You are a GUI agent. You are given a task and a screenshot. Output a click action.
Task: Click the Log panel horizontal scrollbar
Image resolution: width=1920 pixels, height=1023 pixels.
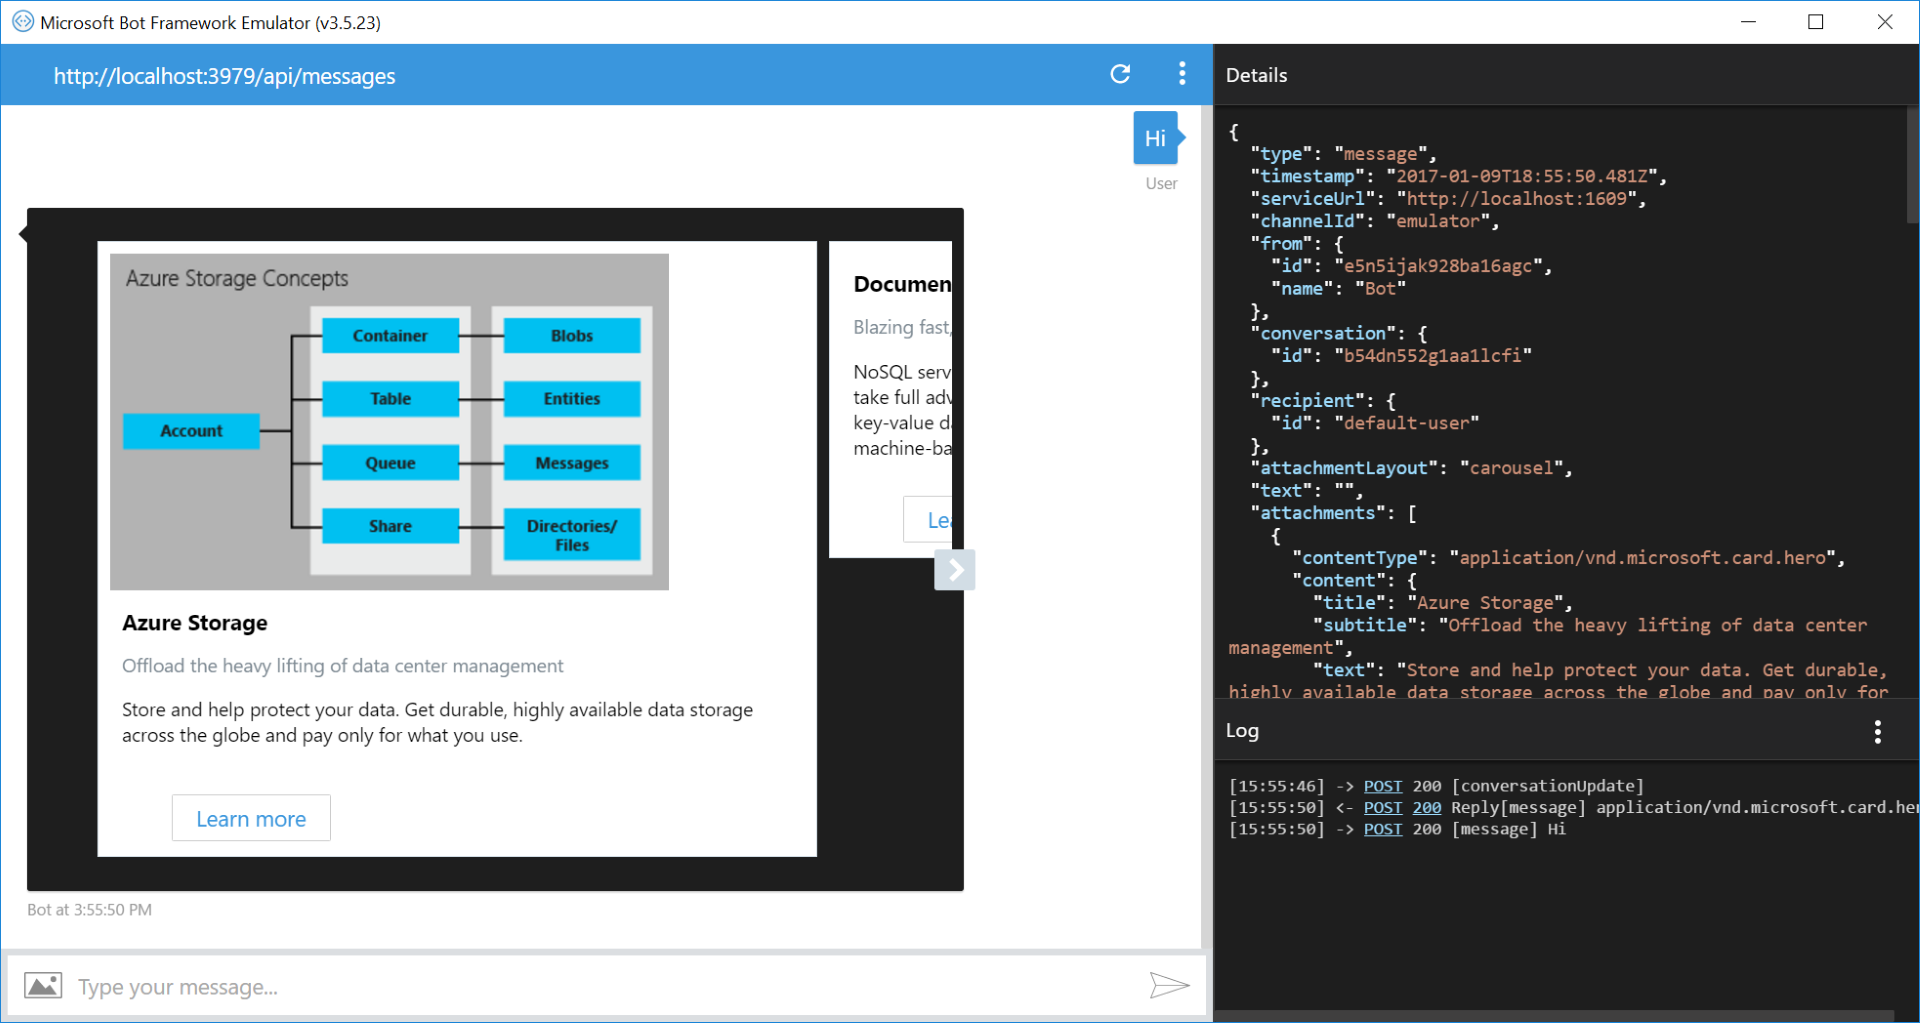(1555, 1016)
